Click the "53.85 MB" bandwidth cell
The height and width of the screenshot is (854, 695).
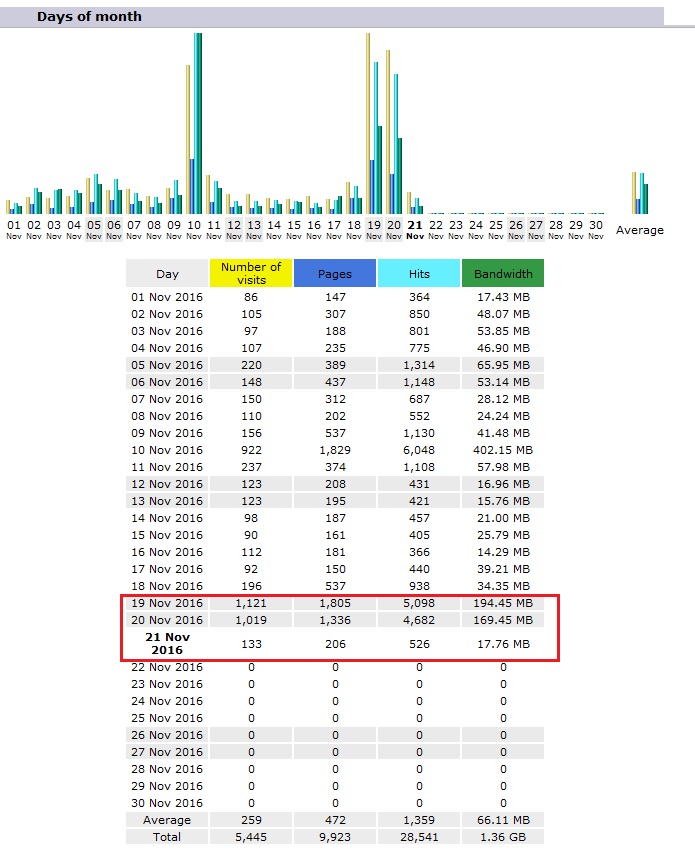tap(503, 331)
